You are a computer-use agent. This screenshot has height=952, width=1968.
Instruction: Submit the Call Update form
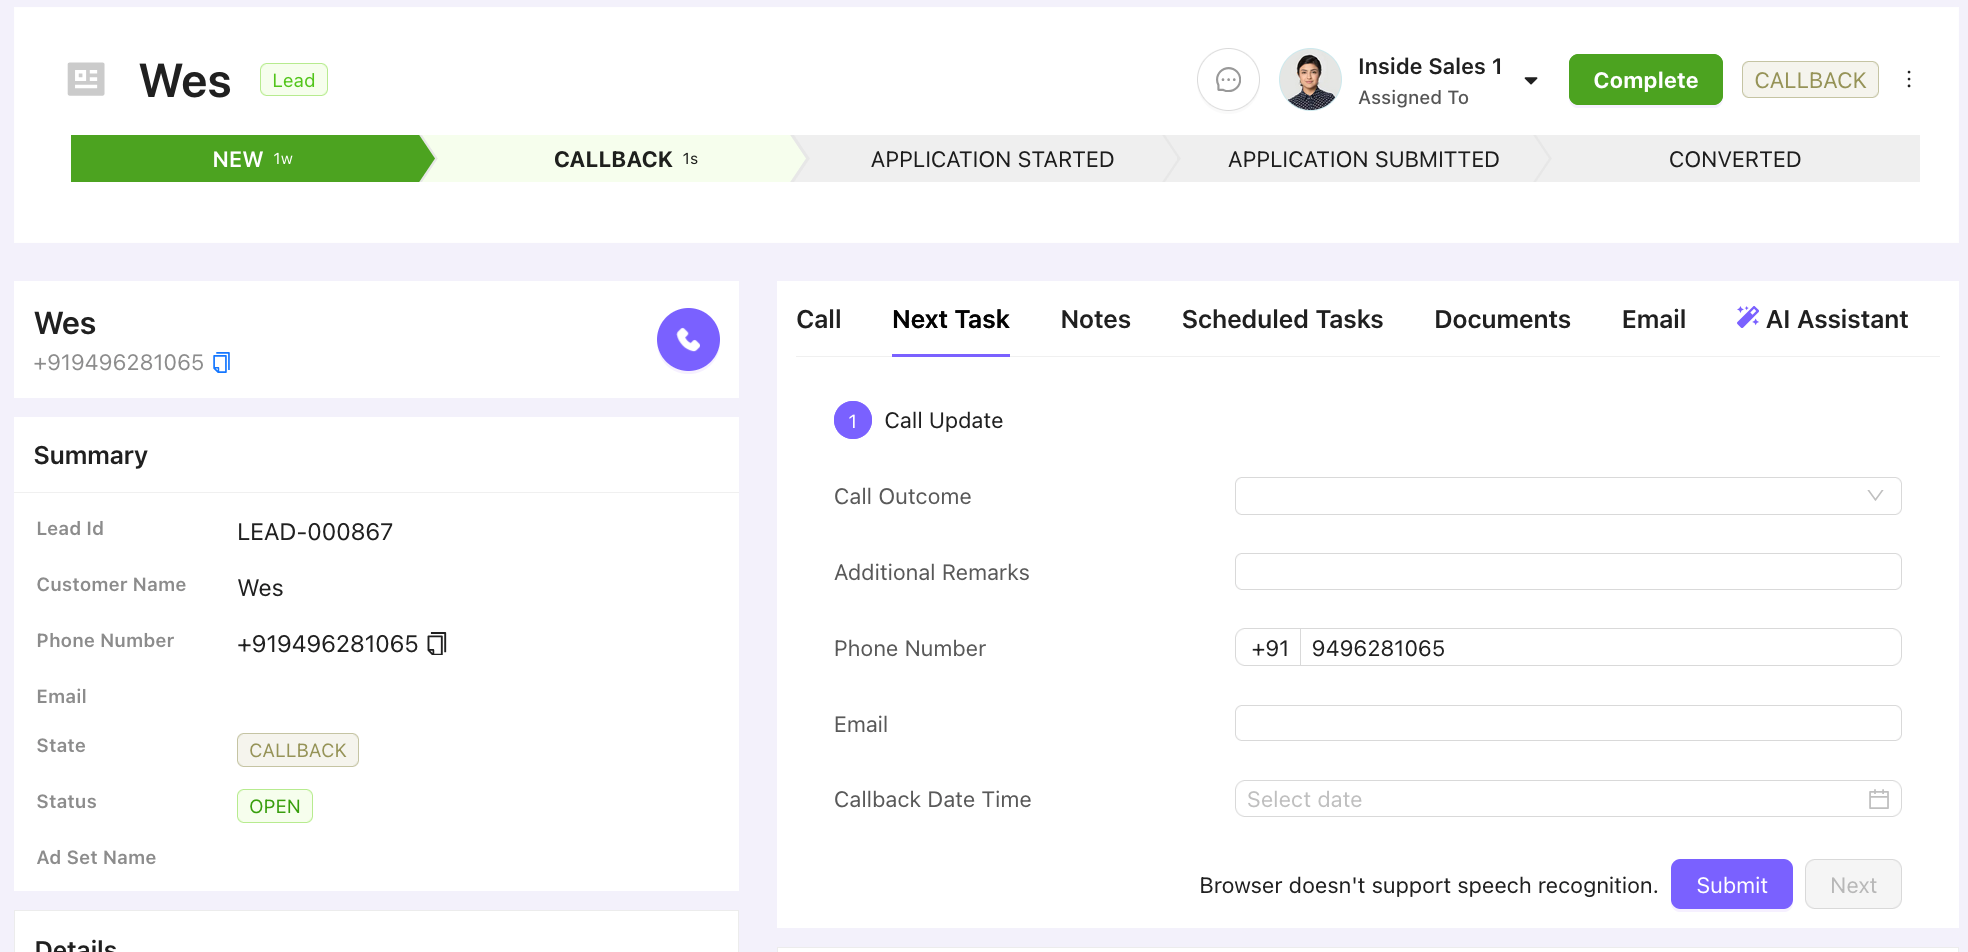[1731, 884]
